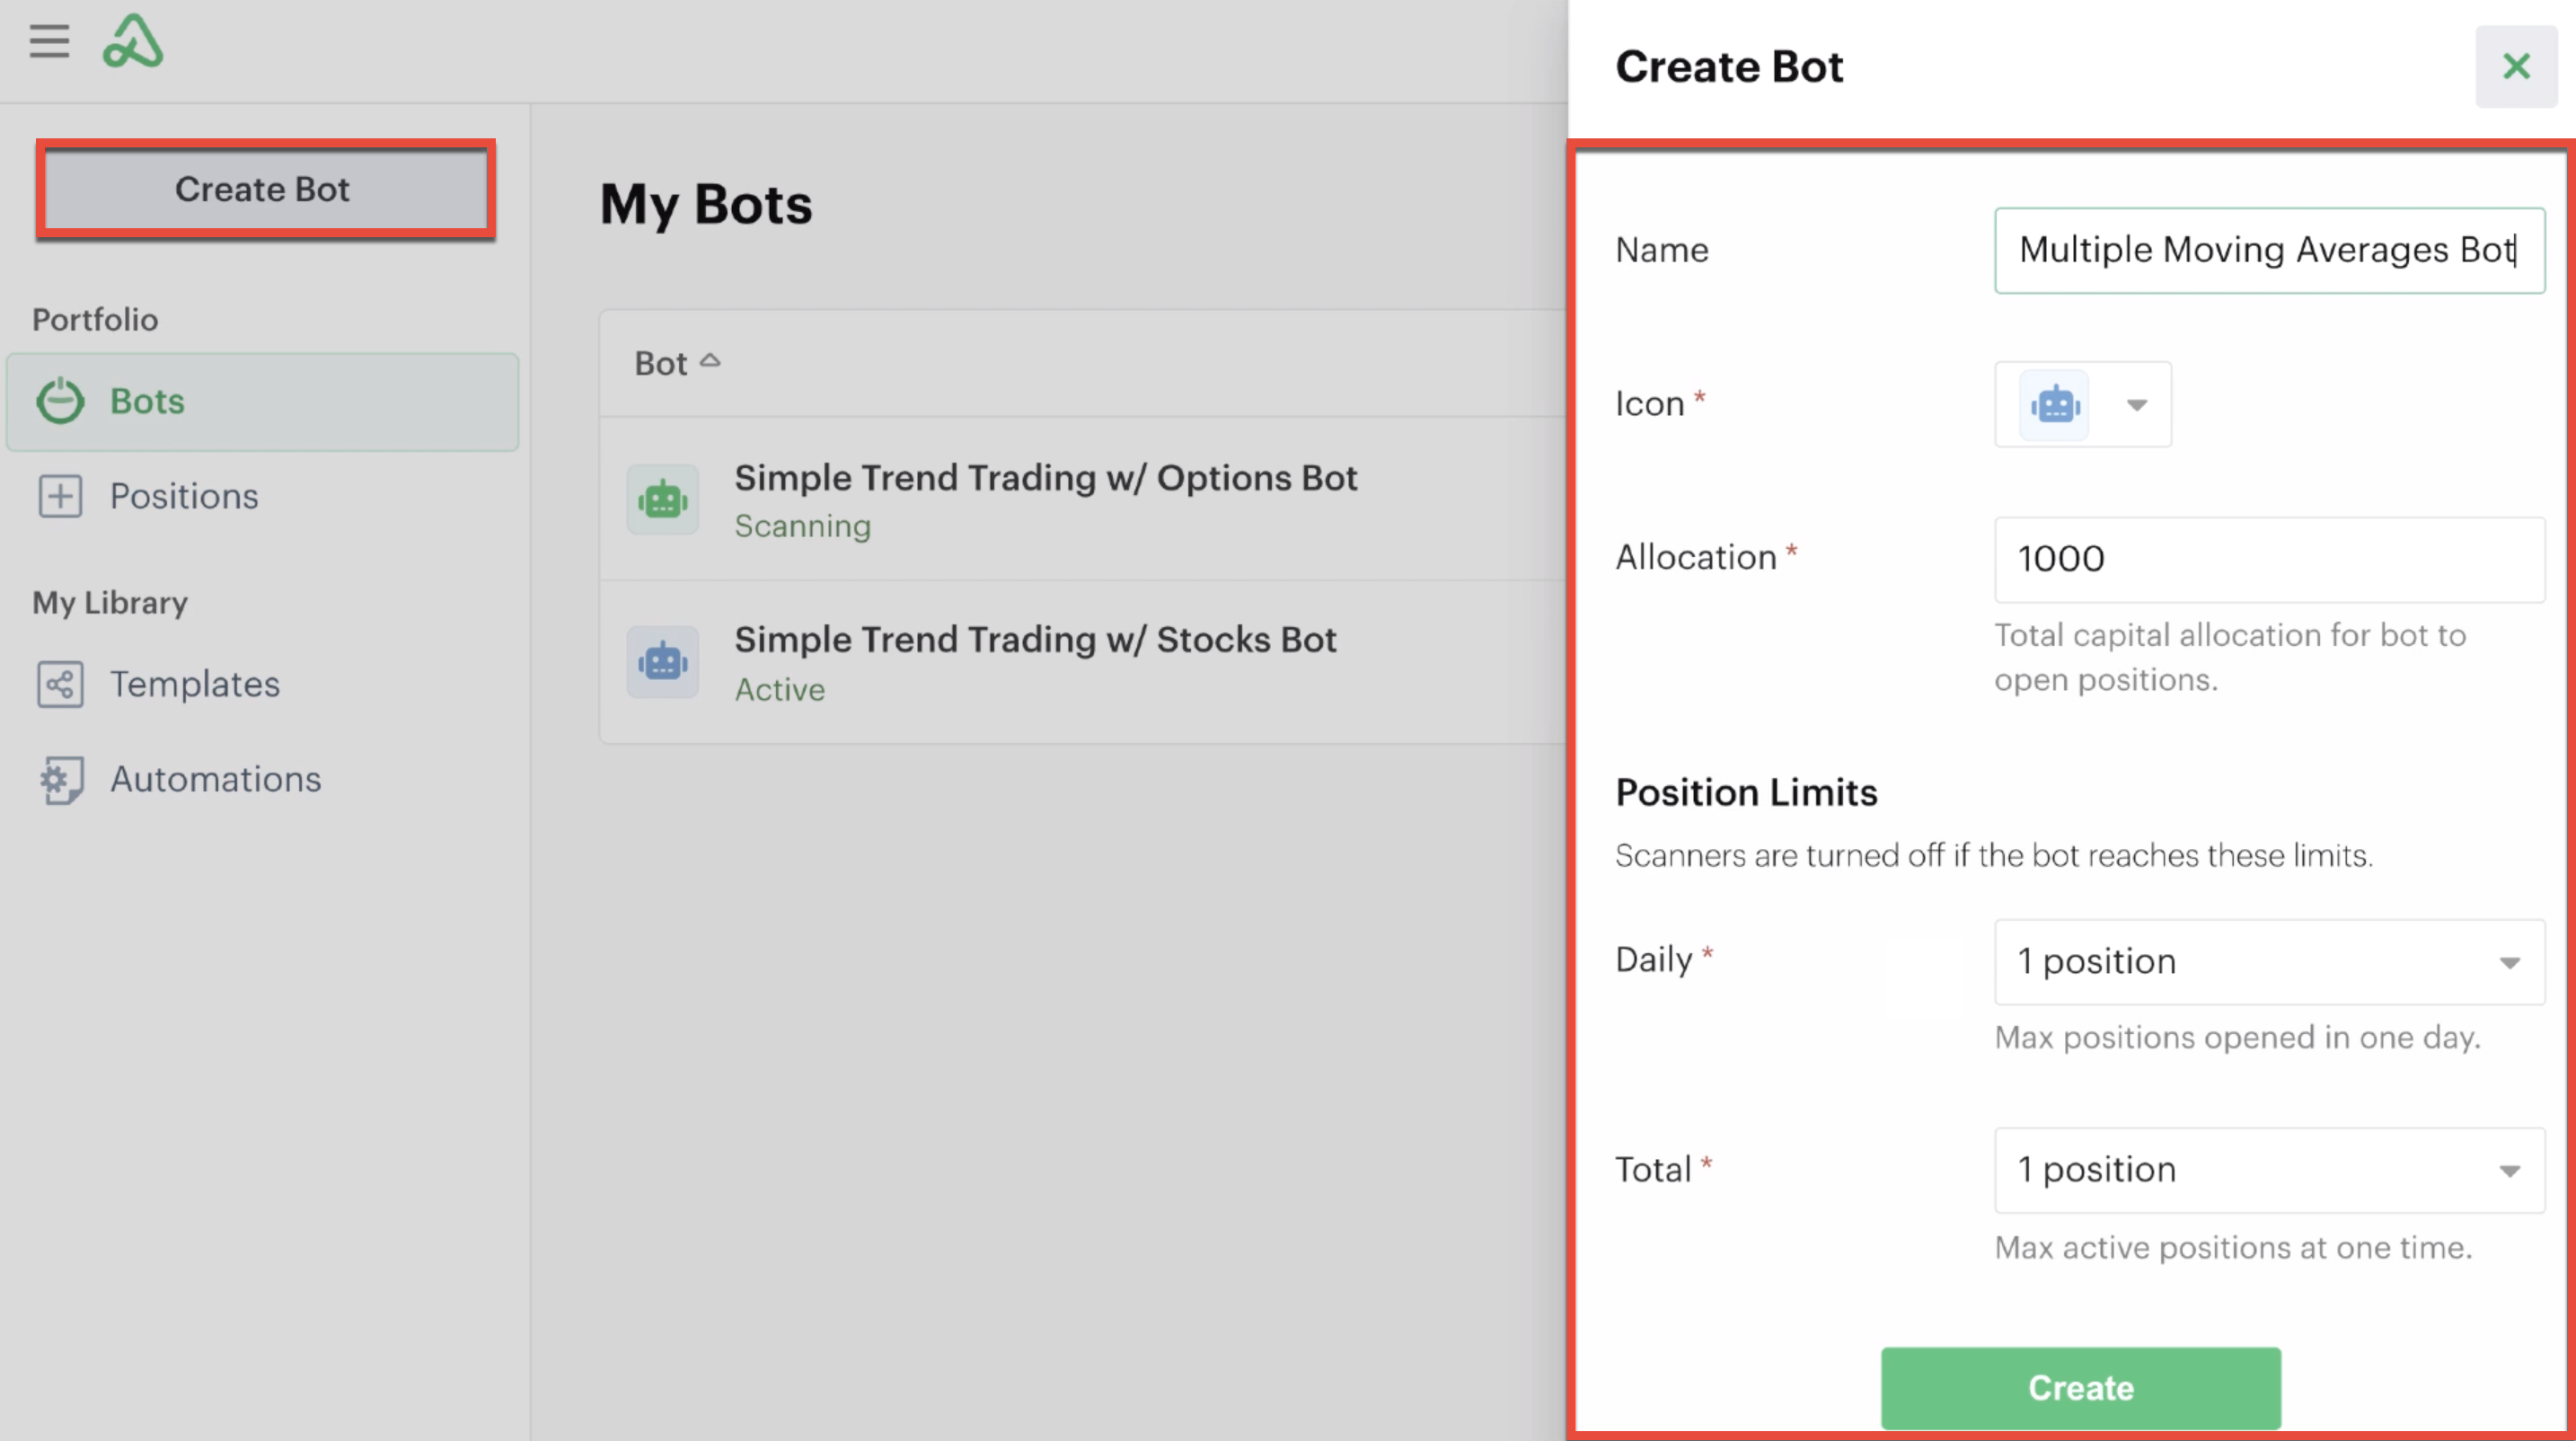This screenshot has width=2576, height=1441.
Task: Close the Create Bot panel
Action: click(2516, 66)
